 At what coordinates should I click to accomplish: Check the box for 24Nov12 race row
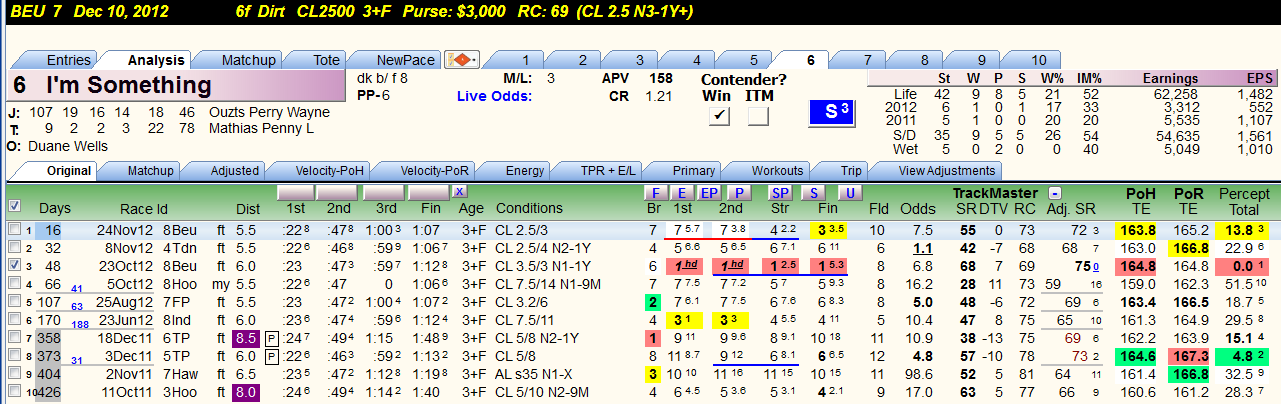click(x=14, y=230)
